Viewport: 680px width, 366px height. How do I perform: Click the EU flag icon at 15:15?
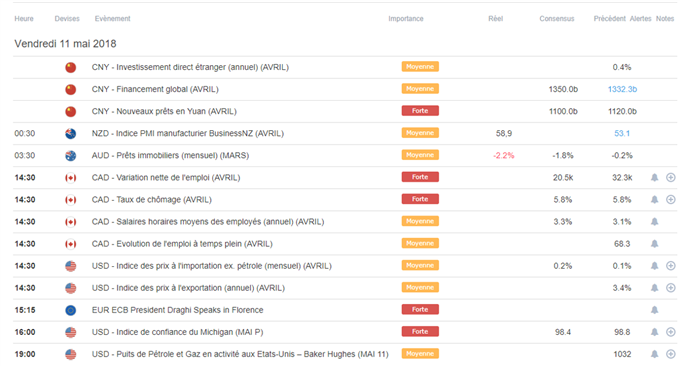pyautogui.click(x=71, y=310)
